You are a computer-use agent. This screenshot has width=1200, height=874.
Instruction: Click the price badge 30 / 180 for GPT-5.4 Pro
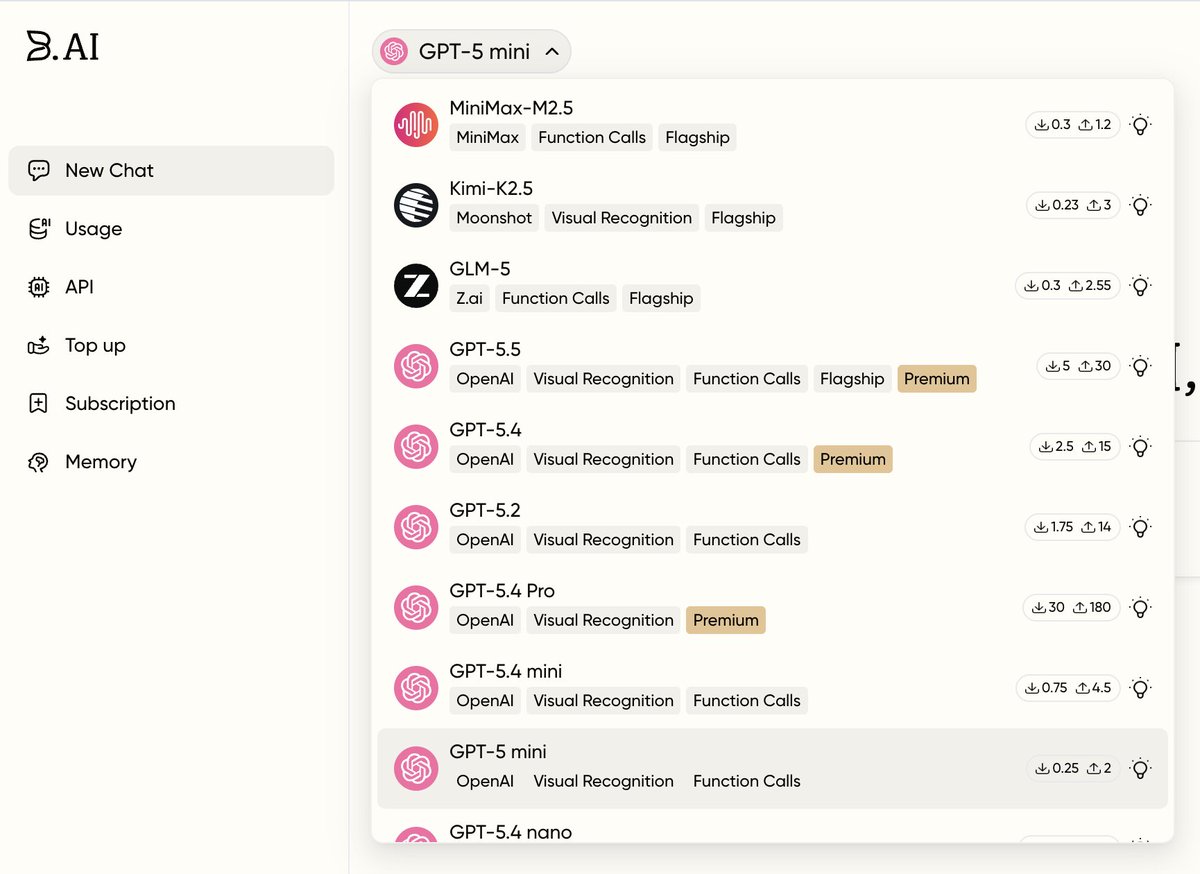(1071, 607)
